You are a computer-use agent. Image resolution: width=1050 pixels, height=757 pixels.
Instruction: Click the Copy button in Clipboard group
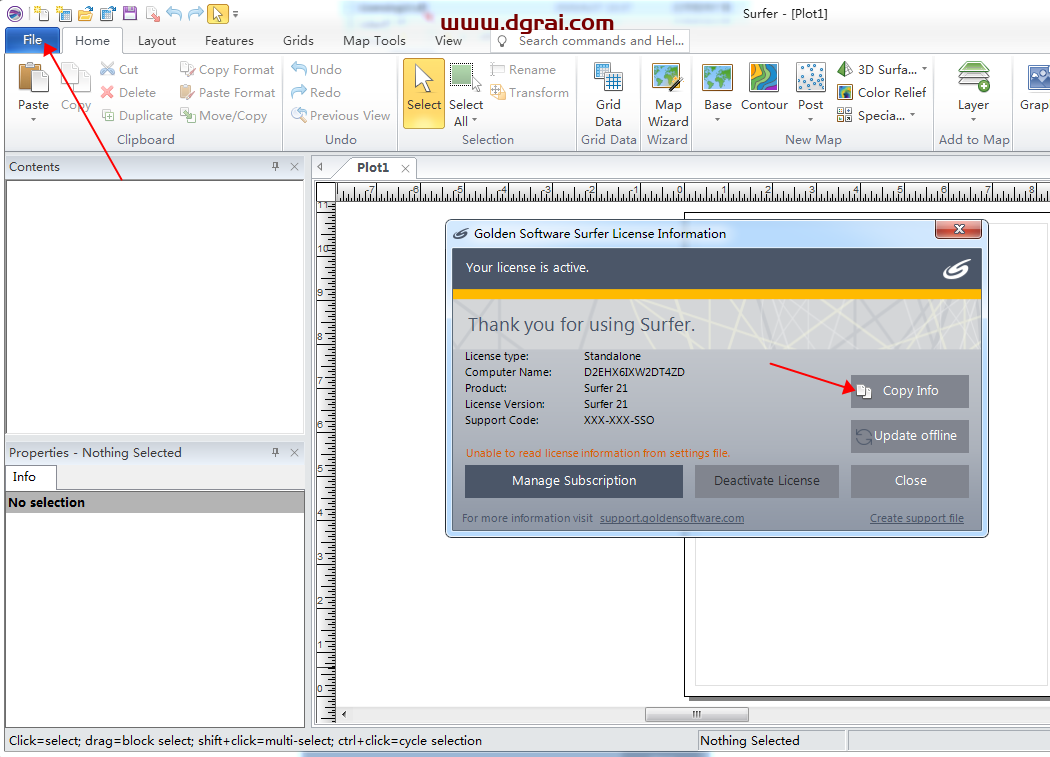[76, 87]
